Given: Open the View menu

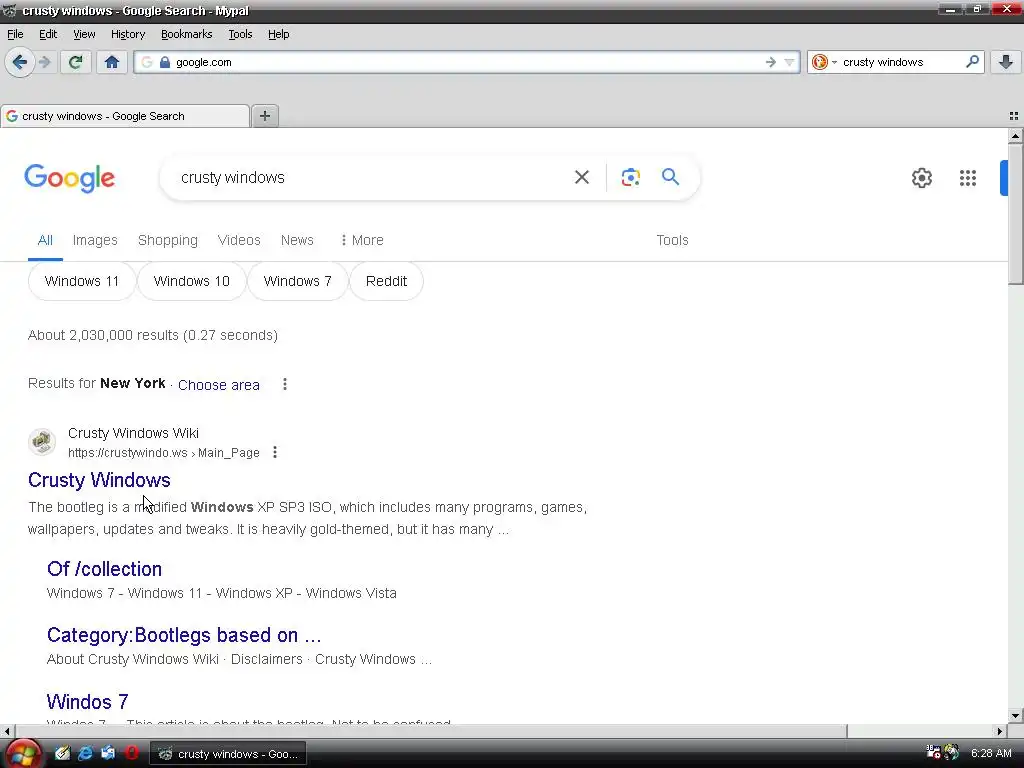Looking at the screenshot, I should point(84,34).
